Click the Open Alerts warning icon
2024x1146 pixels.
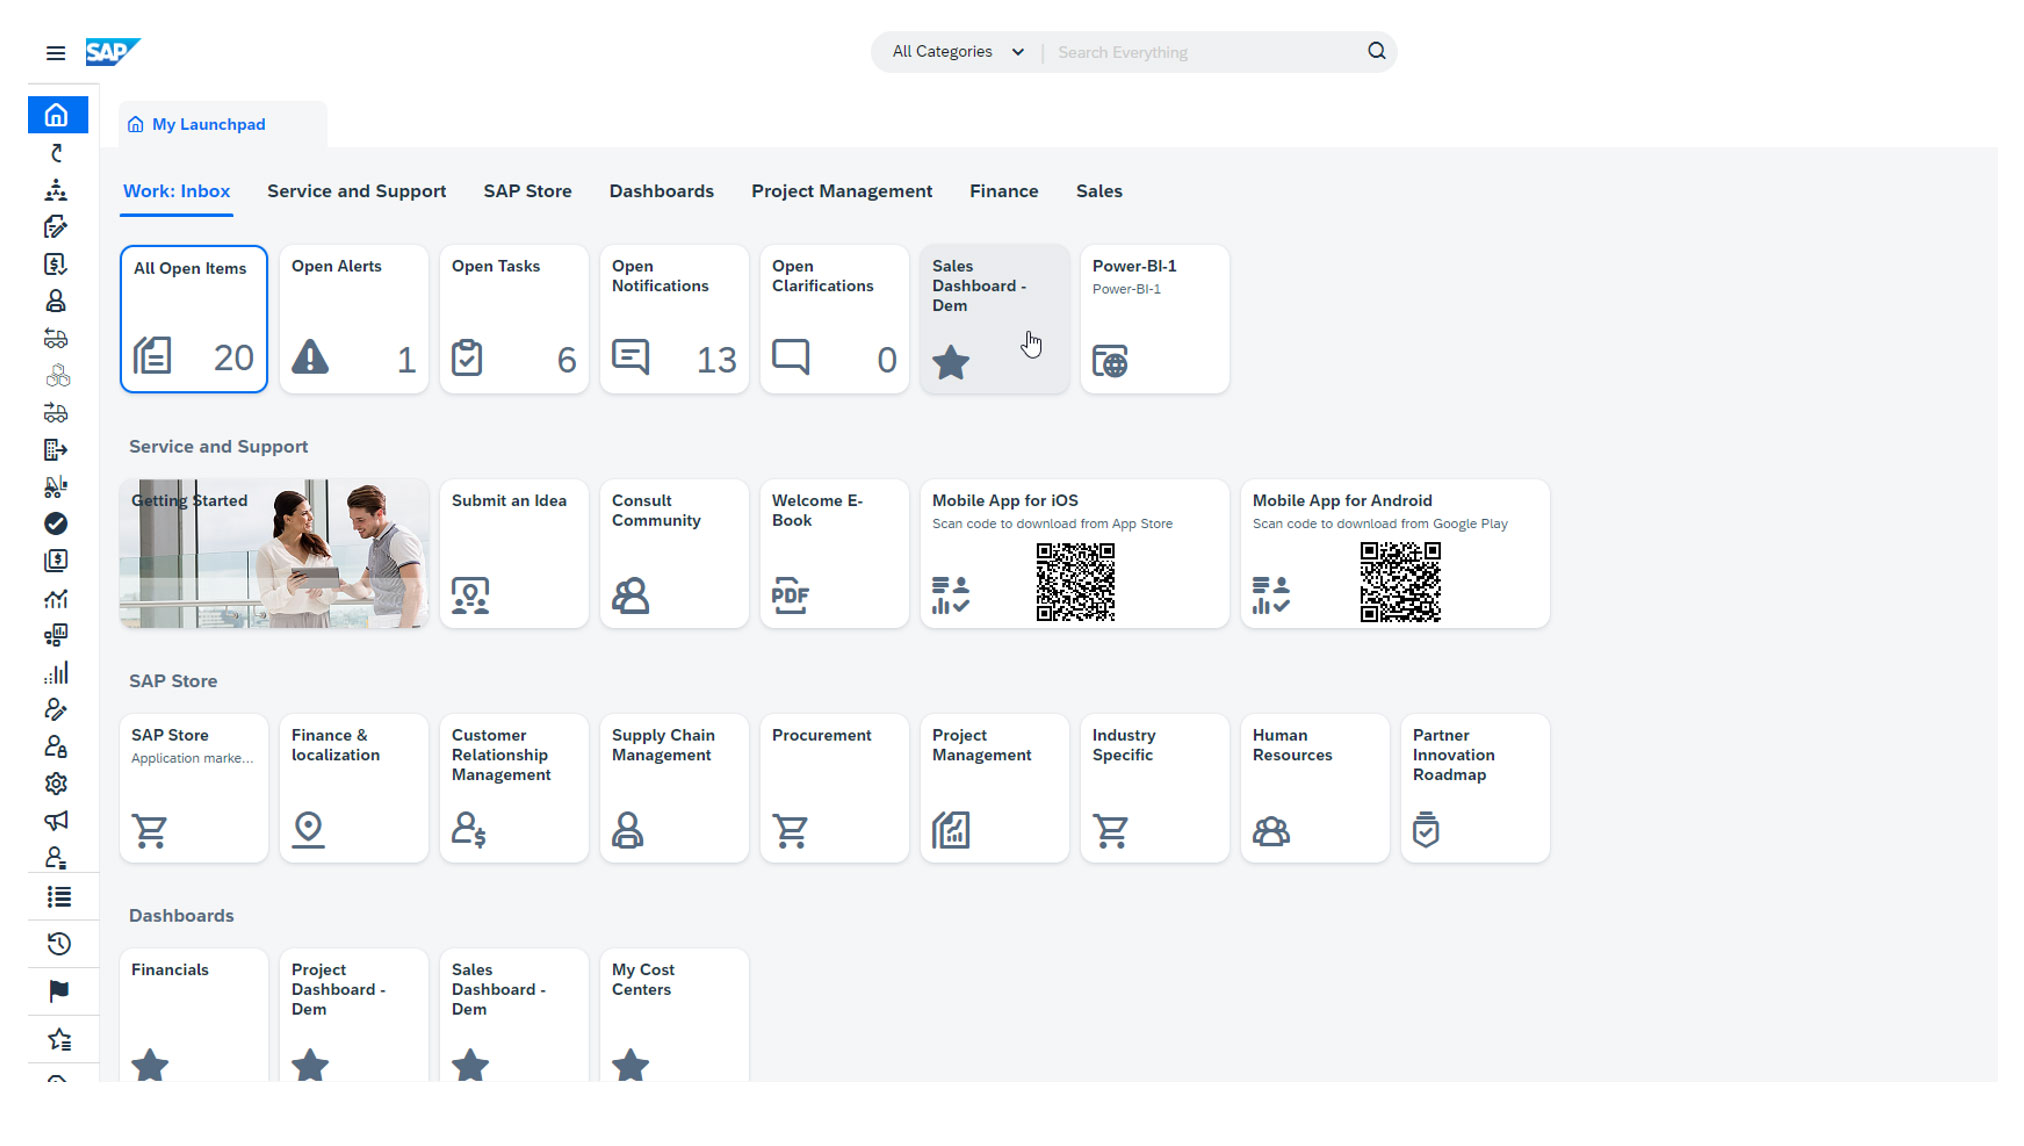(311, 359)
